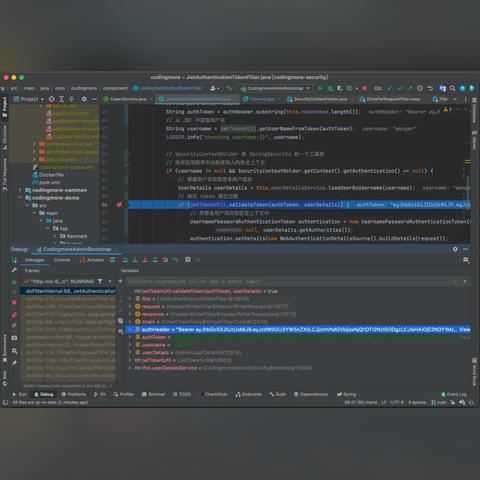Click the wrench settings icon in Debug sidebar
The width and height of the screenshot is (480, 480).
(14, 270)
